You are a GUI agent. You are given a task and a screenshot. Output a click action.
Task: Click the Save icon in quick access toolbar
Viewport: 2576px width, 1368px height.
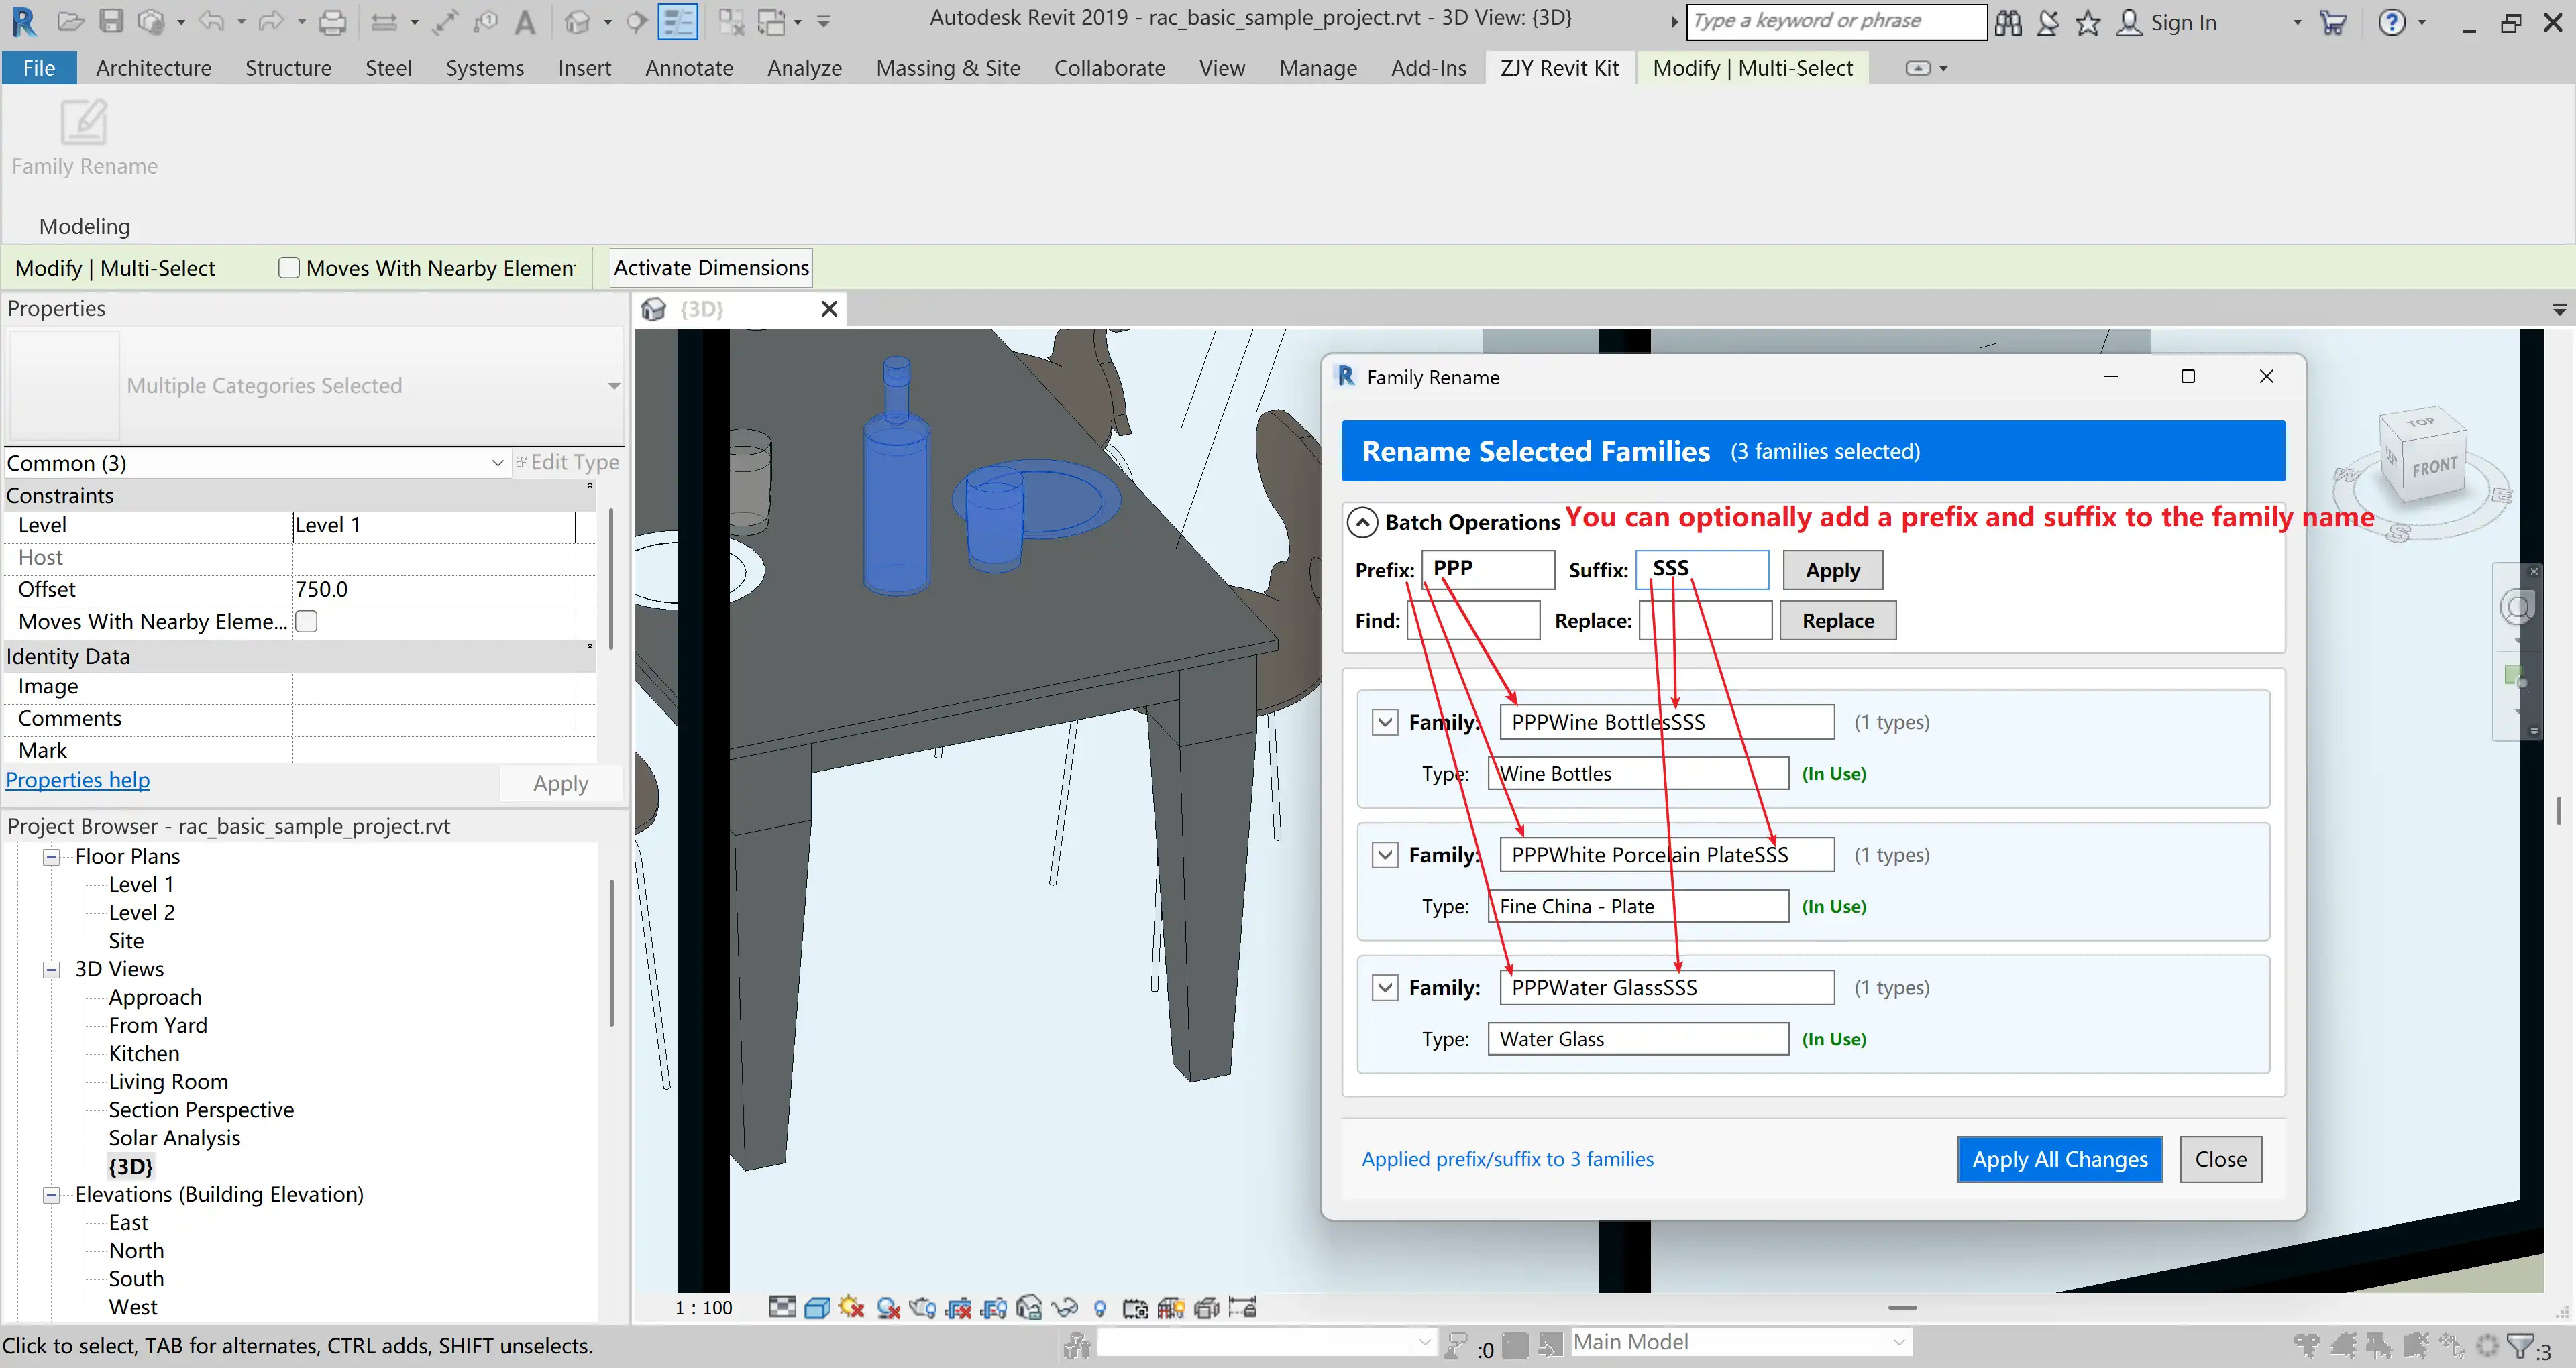click(x=111, y=21)
